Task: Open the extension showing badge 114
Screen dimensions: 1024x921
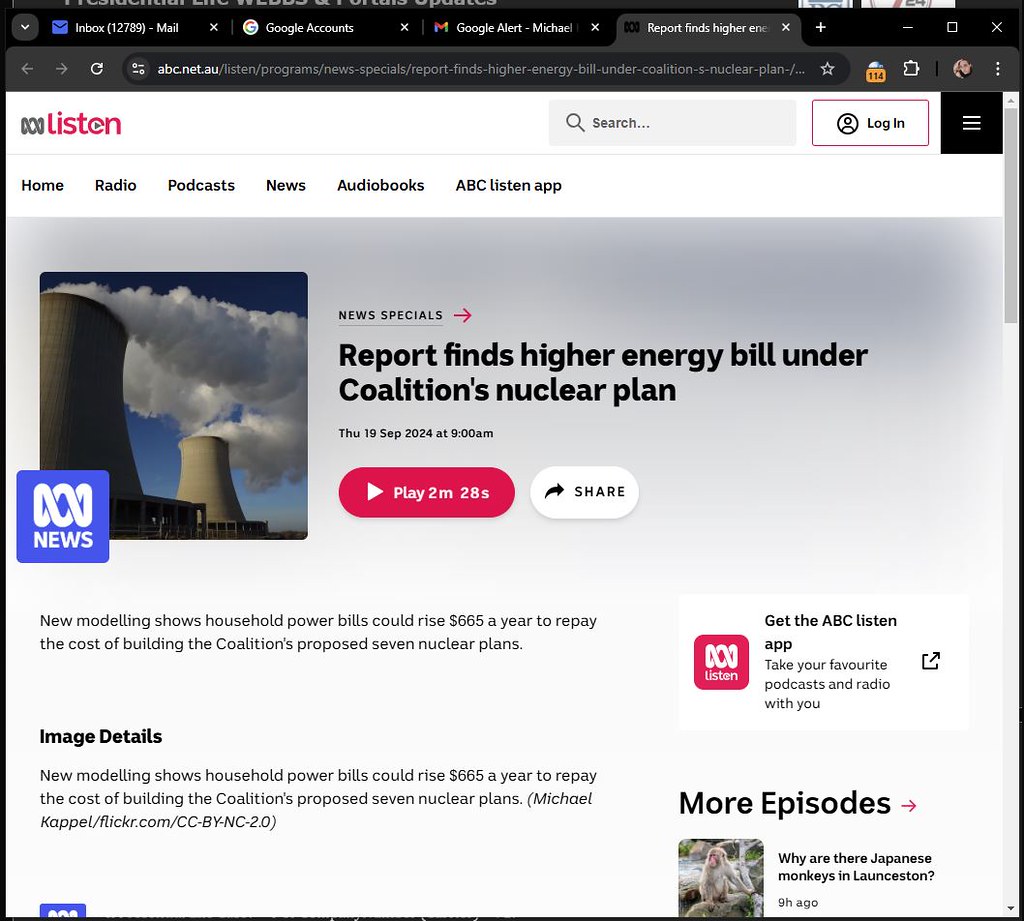Action: click(876, 70)
